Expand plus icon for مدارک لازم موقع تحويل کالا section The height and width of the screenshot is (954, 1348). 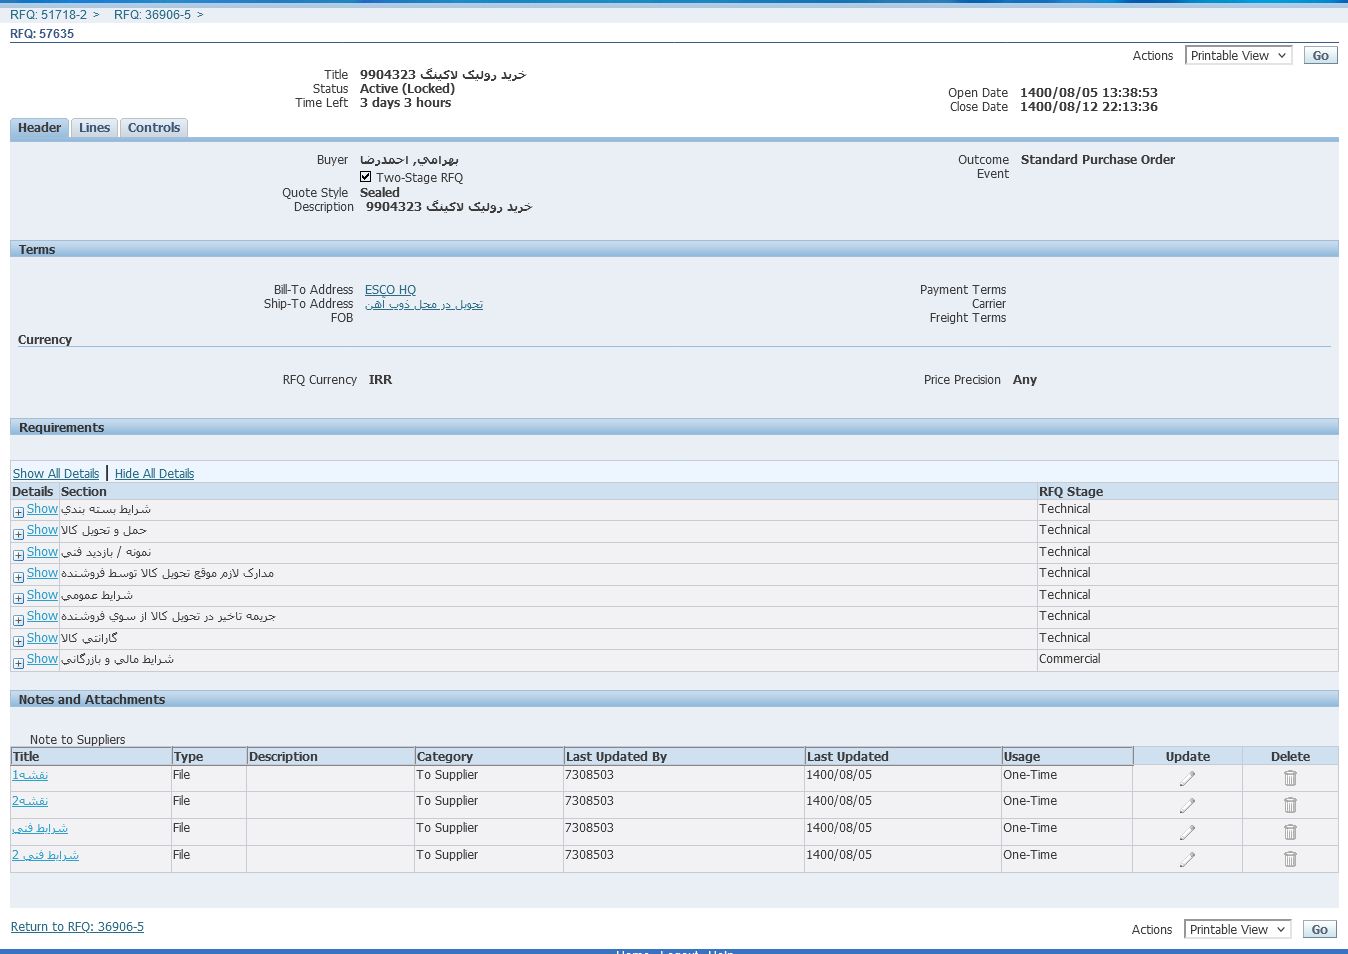(x=18, y=577)
